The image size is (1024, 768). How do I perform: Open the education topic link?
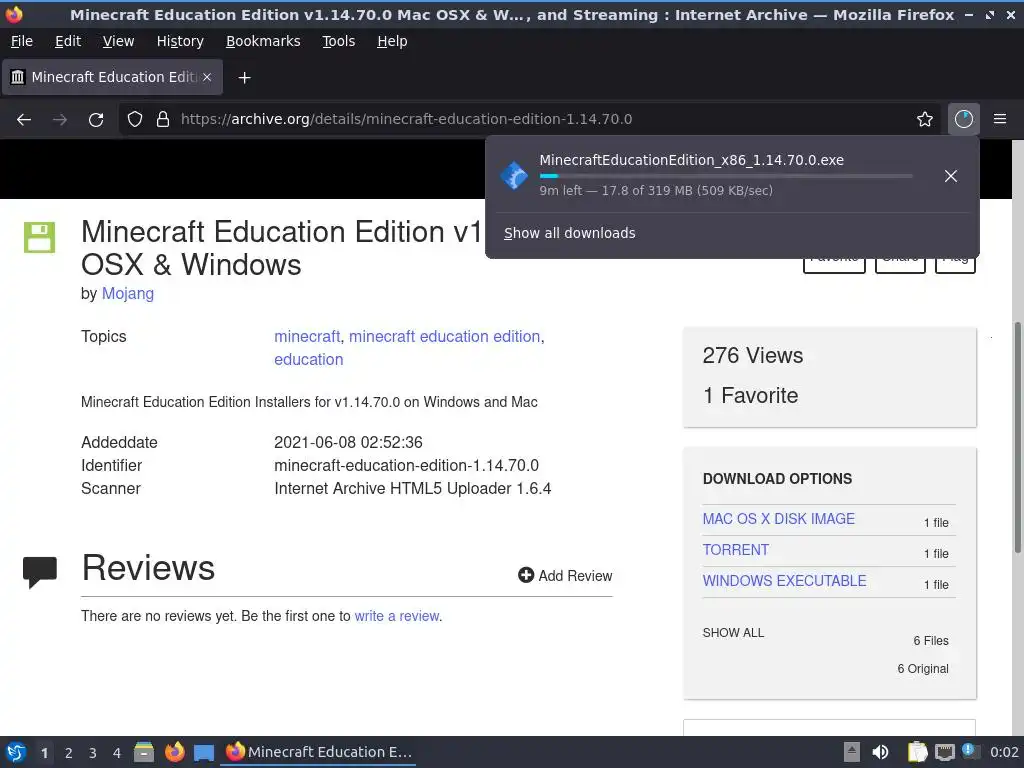coord(309,359)
